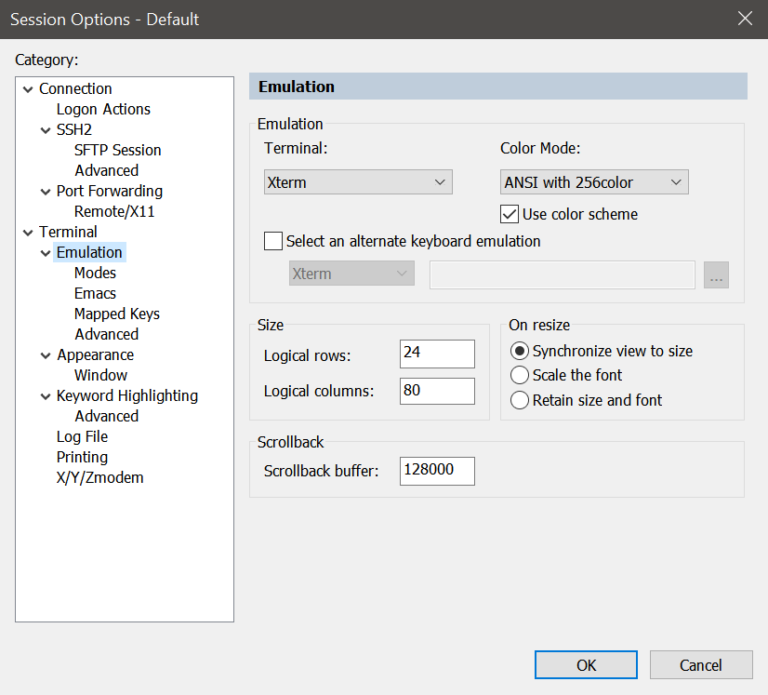Open the Terminal type dropdown
Viewport: 768px width, 695px height.
tap(358, 182)
